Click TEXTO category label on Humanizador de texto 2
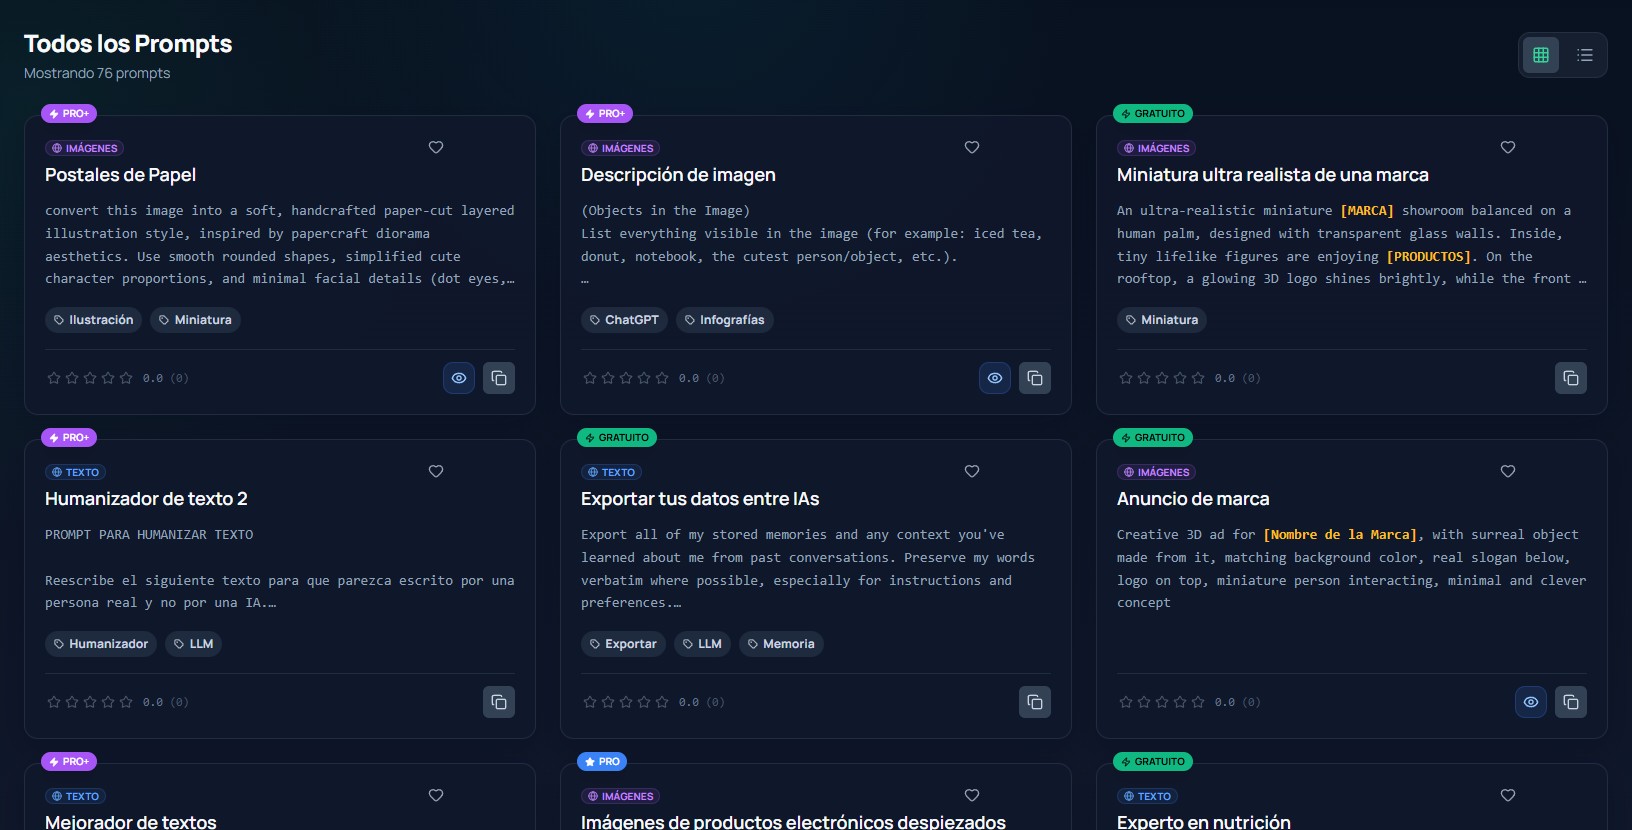This screenshot has width=1632, height=830. (x=75, y=472)
